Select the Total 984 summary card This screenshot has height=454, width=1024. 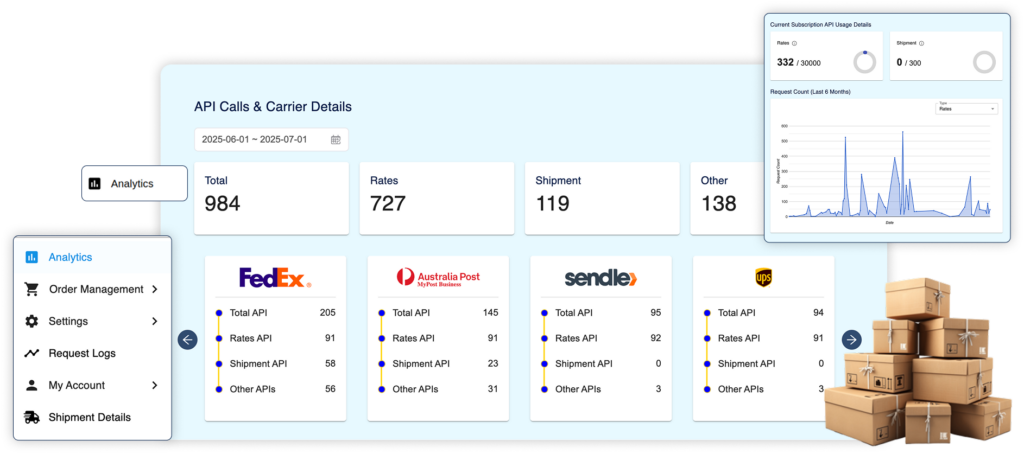tap(271, 199)
